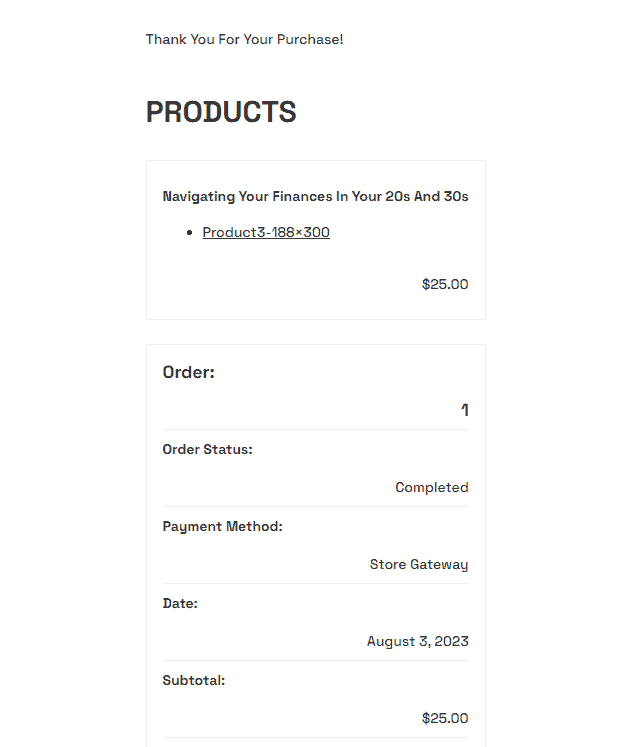This screenshot has height=747, width=640.
Task: Click the divider line below the order date
Action: 315,661
